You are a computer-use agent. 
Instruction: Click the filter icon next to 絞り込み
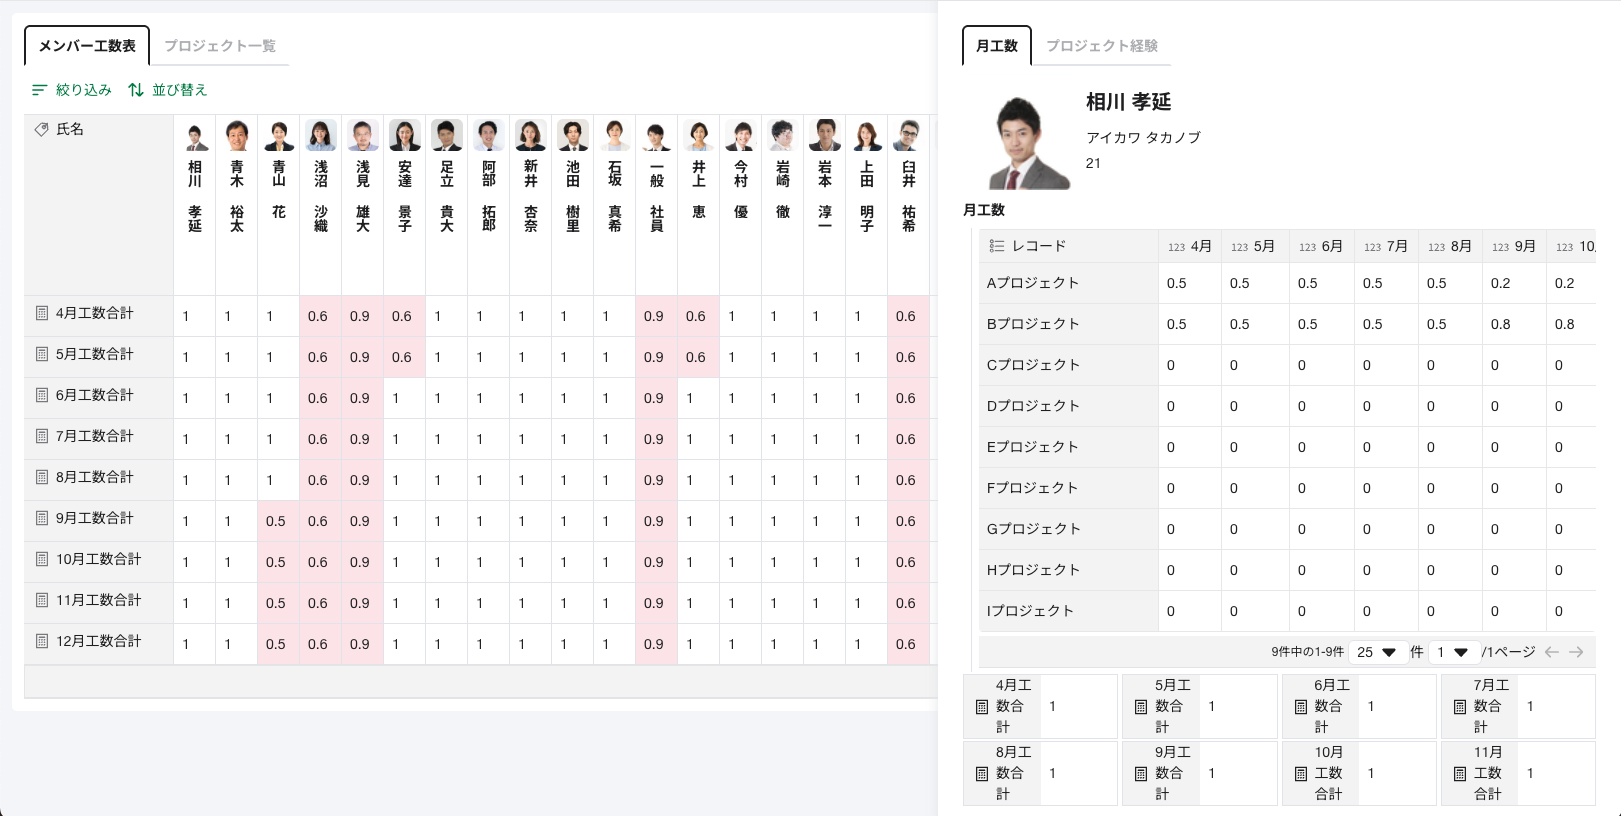click(x=39, y=90)
